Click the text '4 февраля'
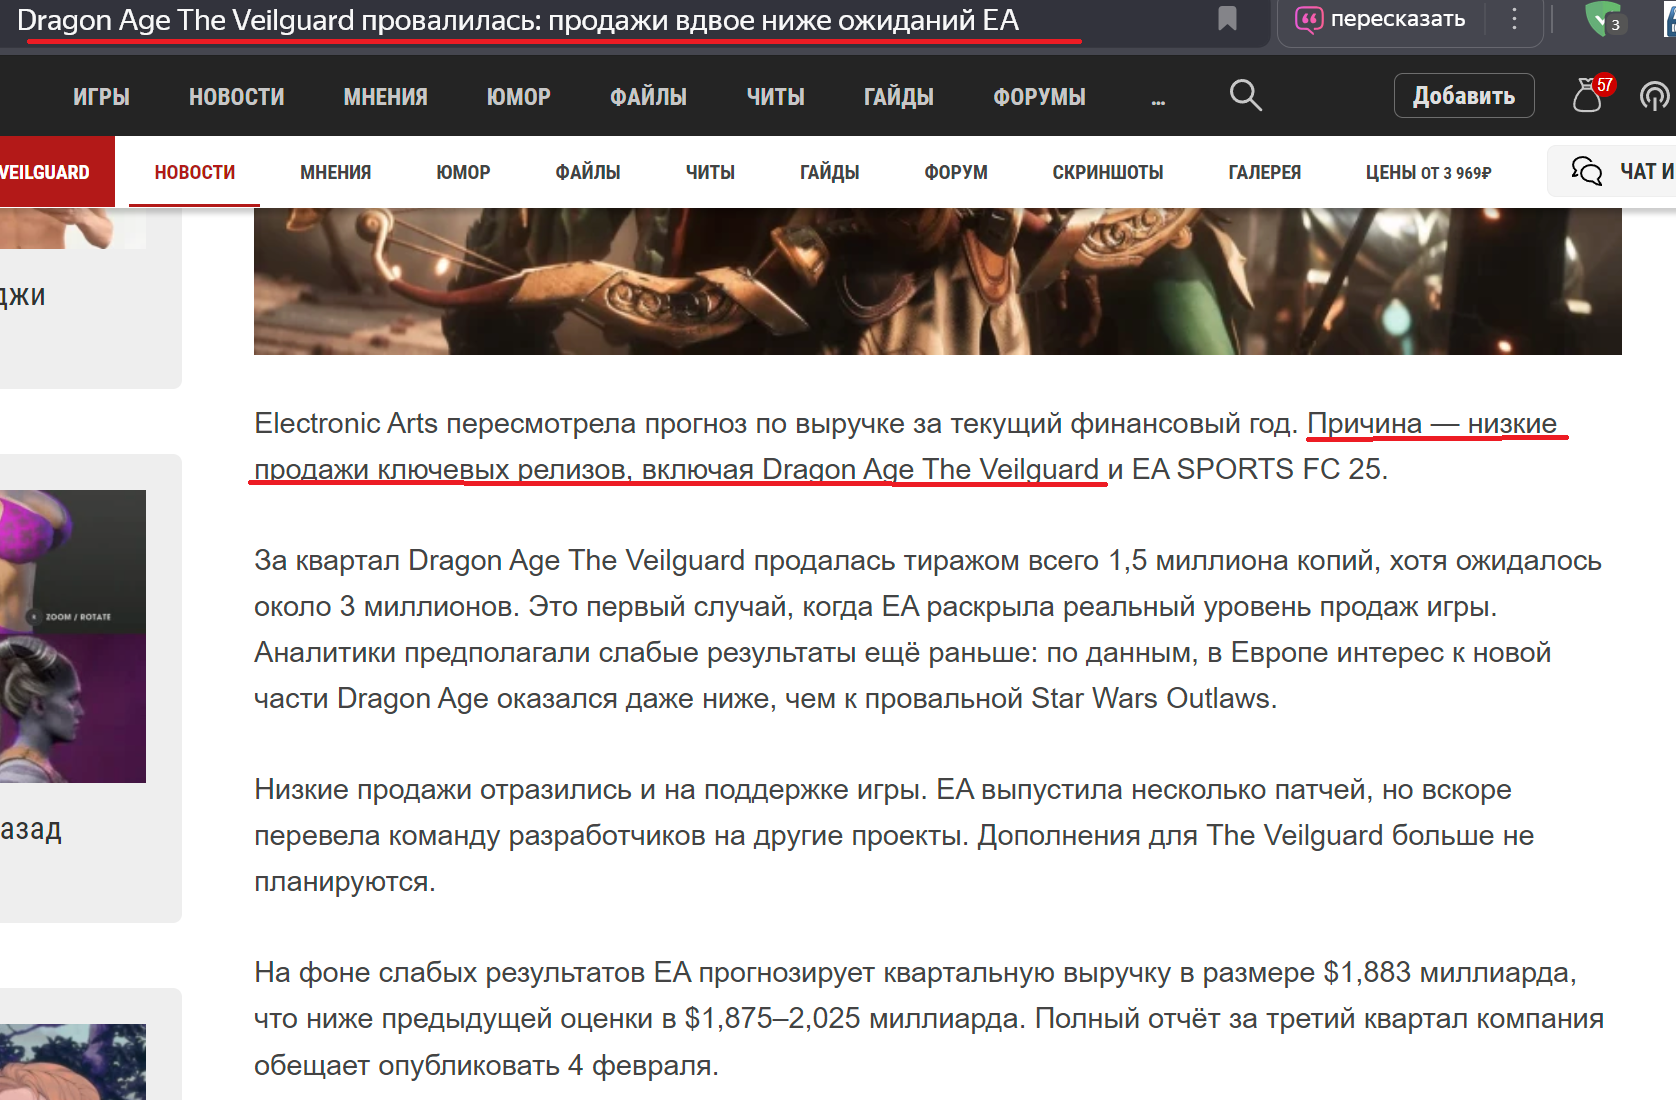The height and width of the screenshot is (1100, 1676). (639, 1065)
